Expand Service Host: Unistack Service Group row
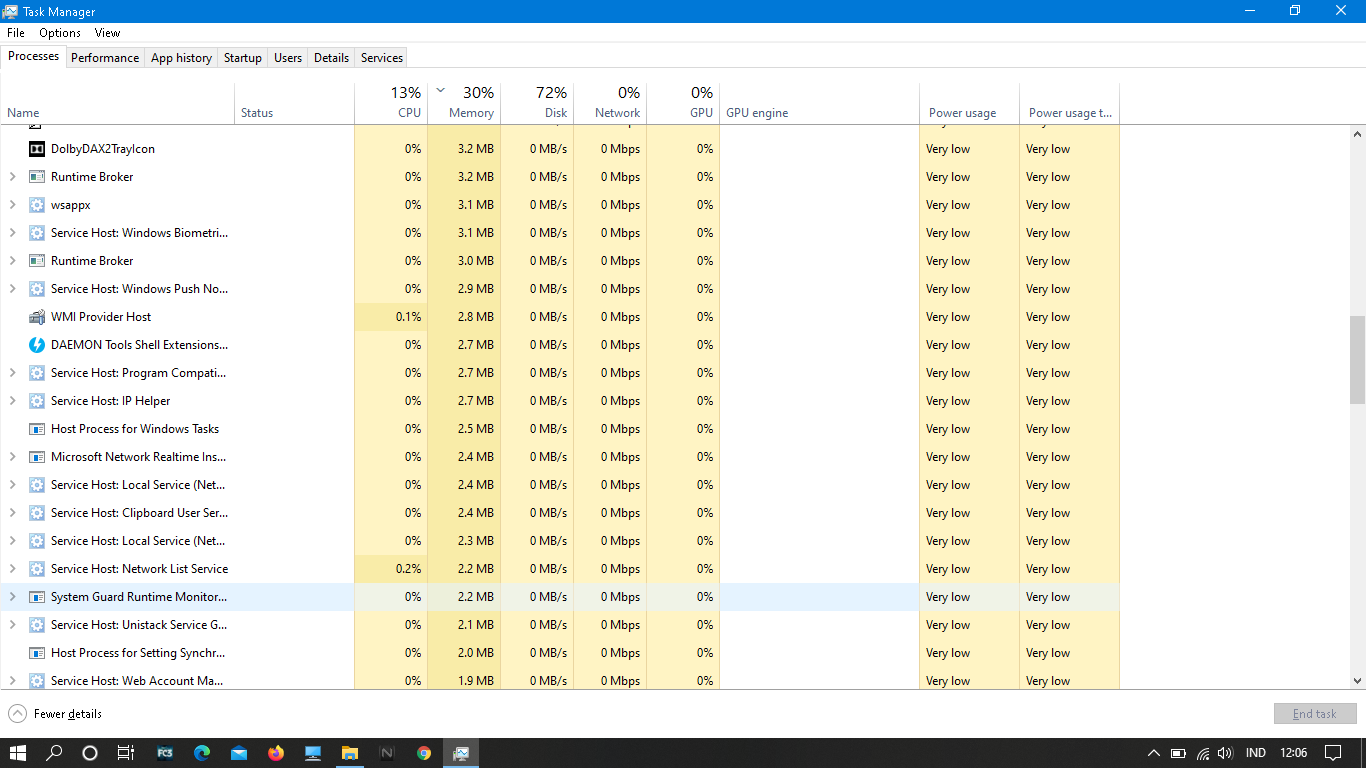Viewport: 1366px width, 768px height. (x=12, y=625)
